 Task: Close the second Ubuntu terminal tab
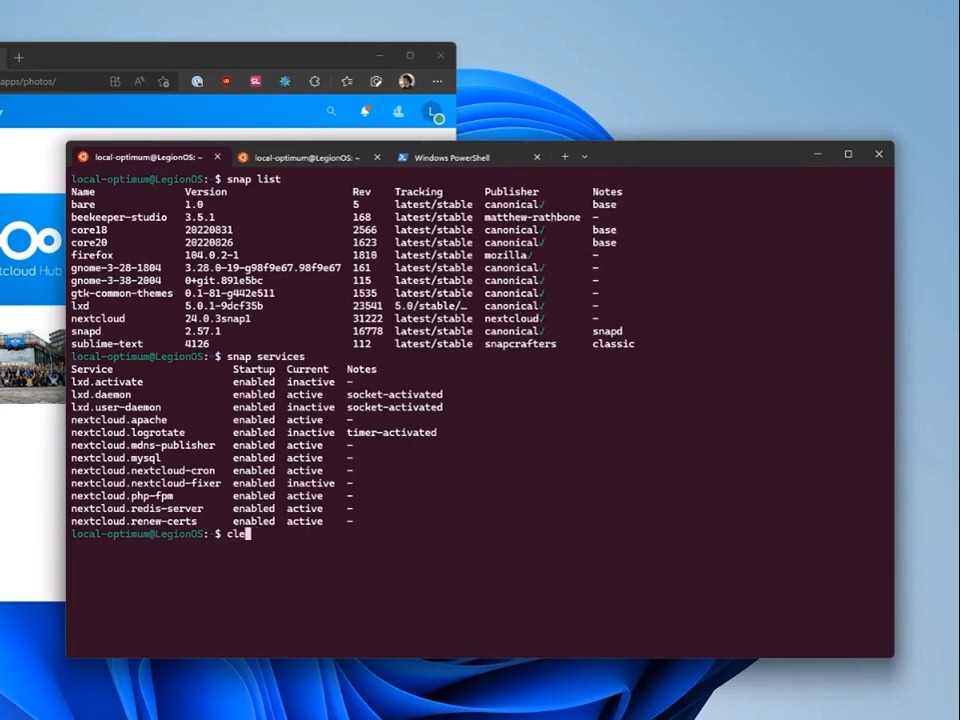377,157
